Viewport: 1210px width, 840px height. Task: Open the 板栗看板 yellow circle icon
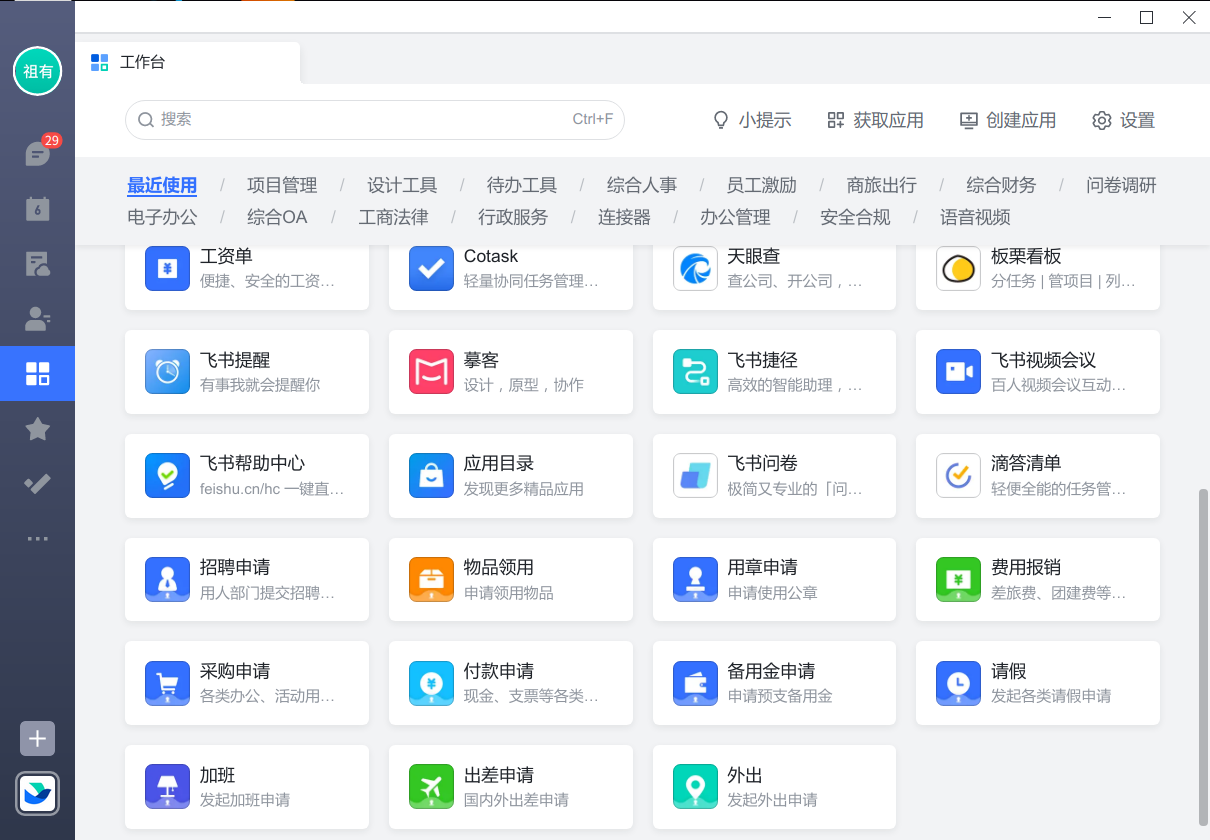(x=958, y=269)
